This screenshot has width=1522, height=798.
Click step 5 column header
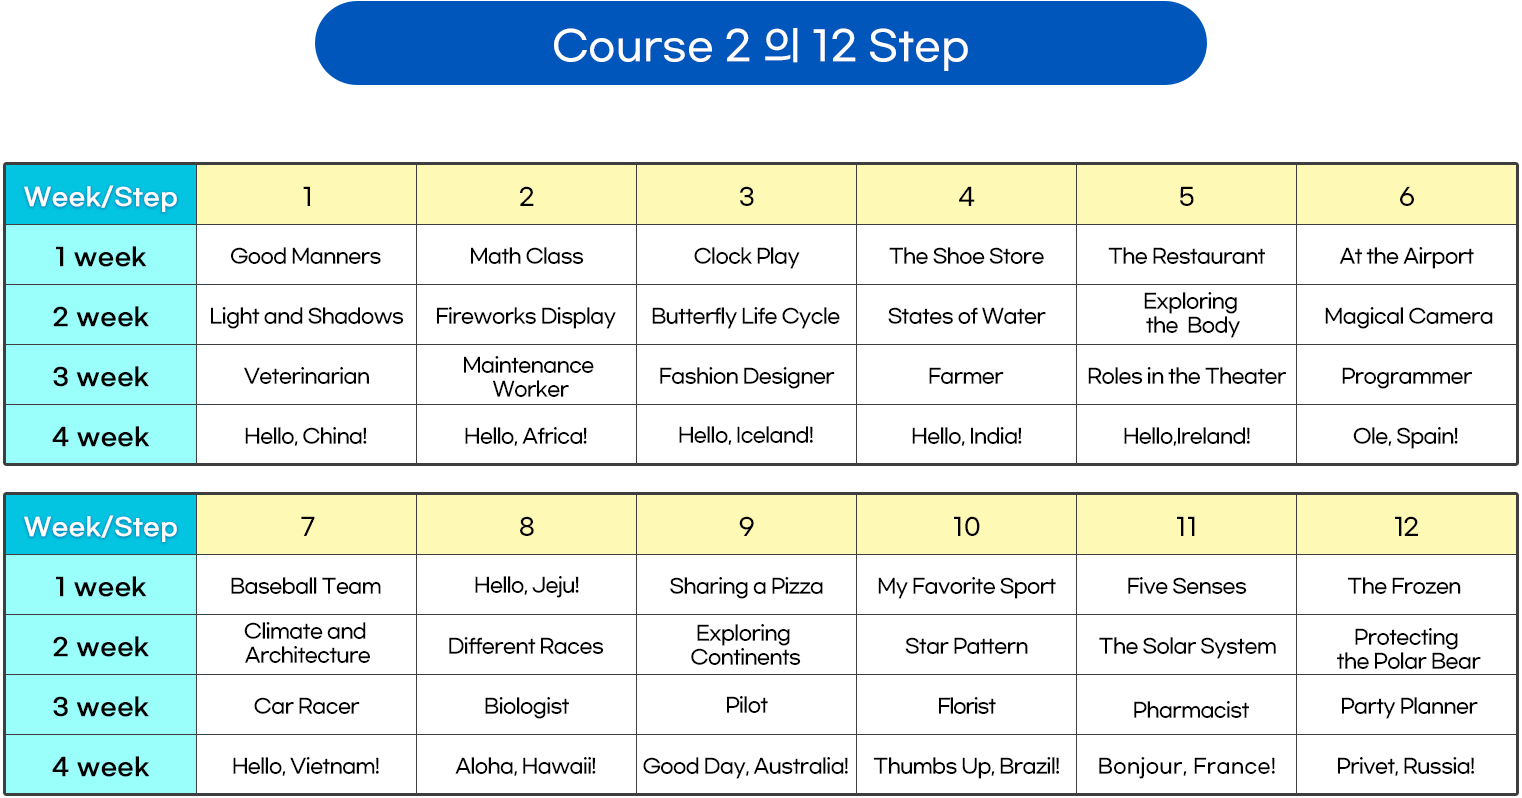tap(1186, 196)
